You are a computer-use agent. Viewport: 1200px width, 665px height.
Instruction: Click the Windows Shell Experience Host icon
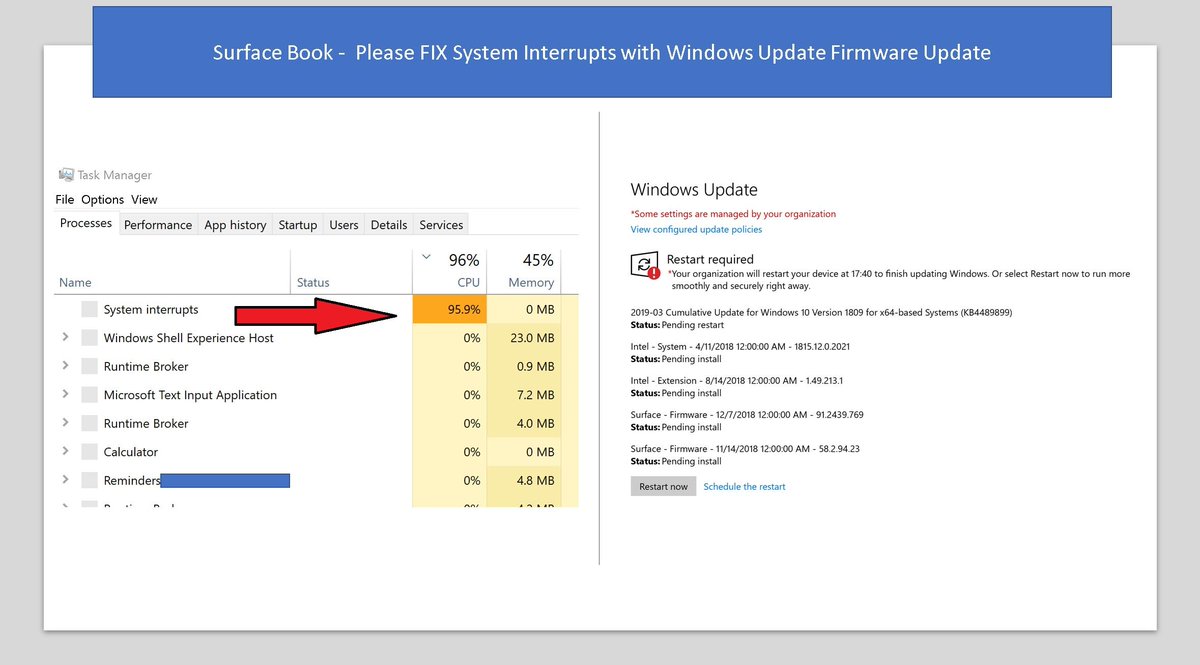[89, 338]
